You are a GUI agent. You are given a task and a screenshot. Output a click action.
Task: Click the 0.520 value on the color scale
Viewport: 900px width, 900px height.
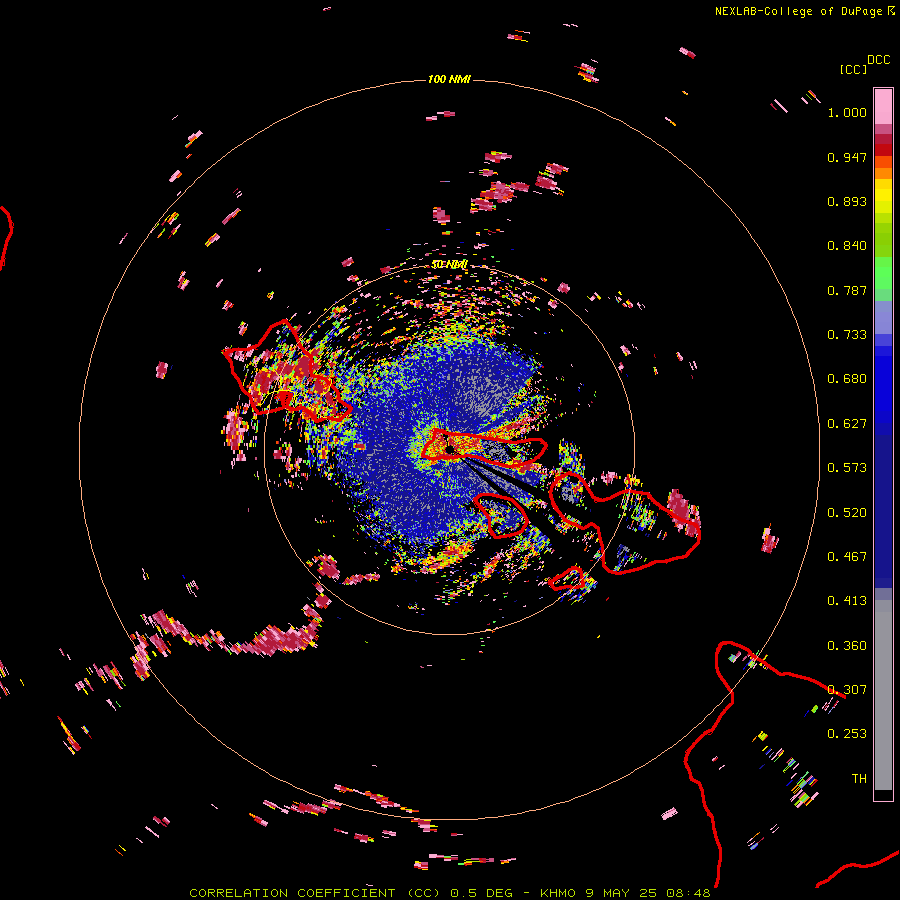[847, 513]
